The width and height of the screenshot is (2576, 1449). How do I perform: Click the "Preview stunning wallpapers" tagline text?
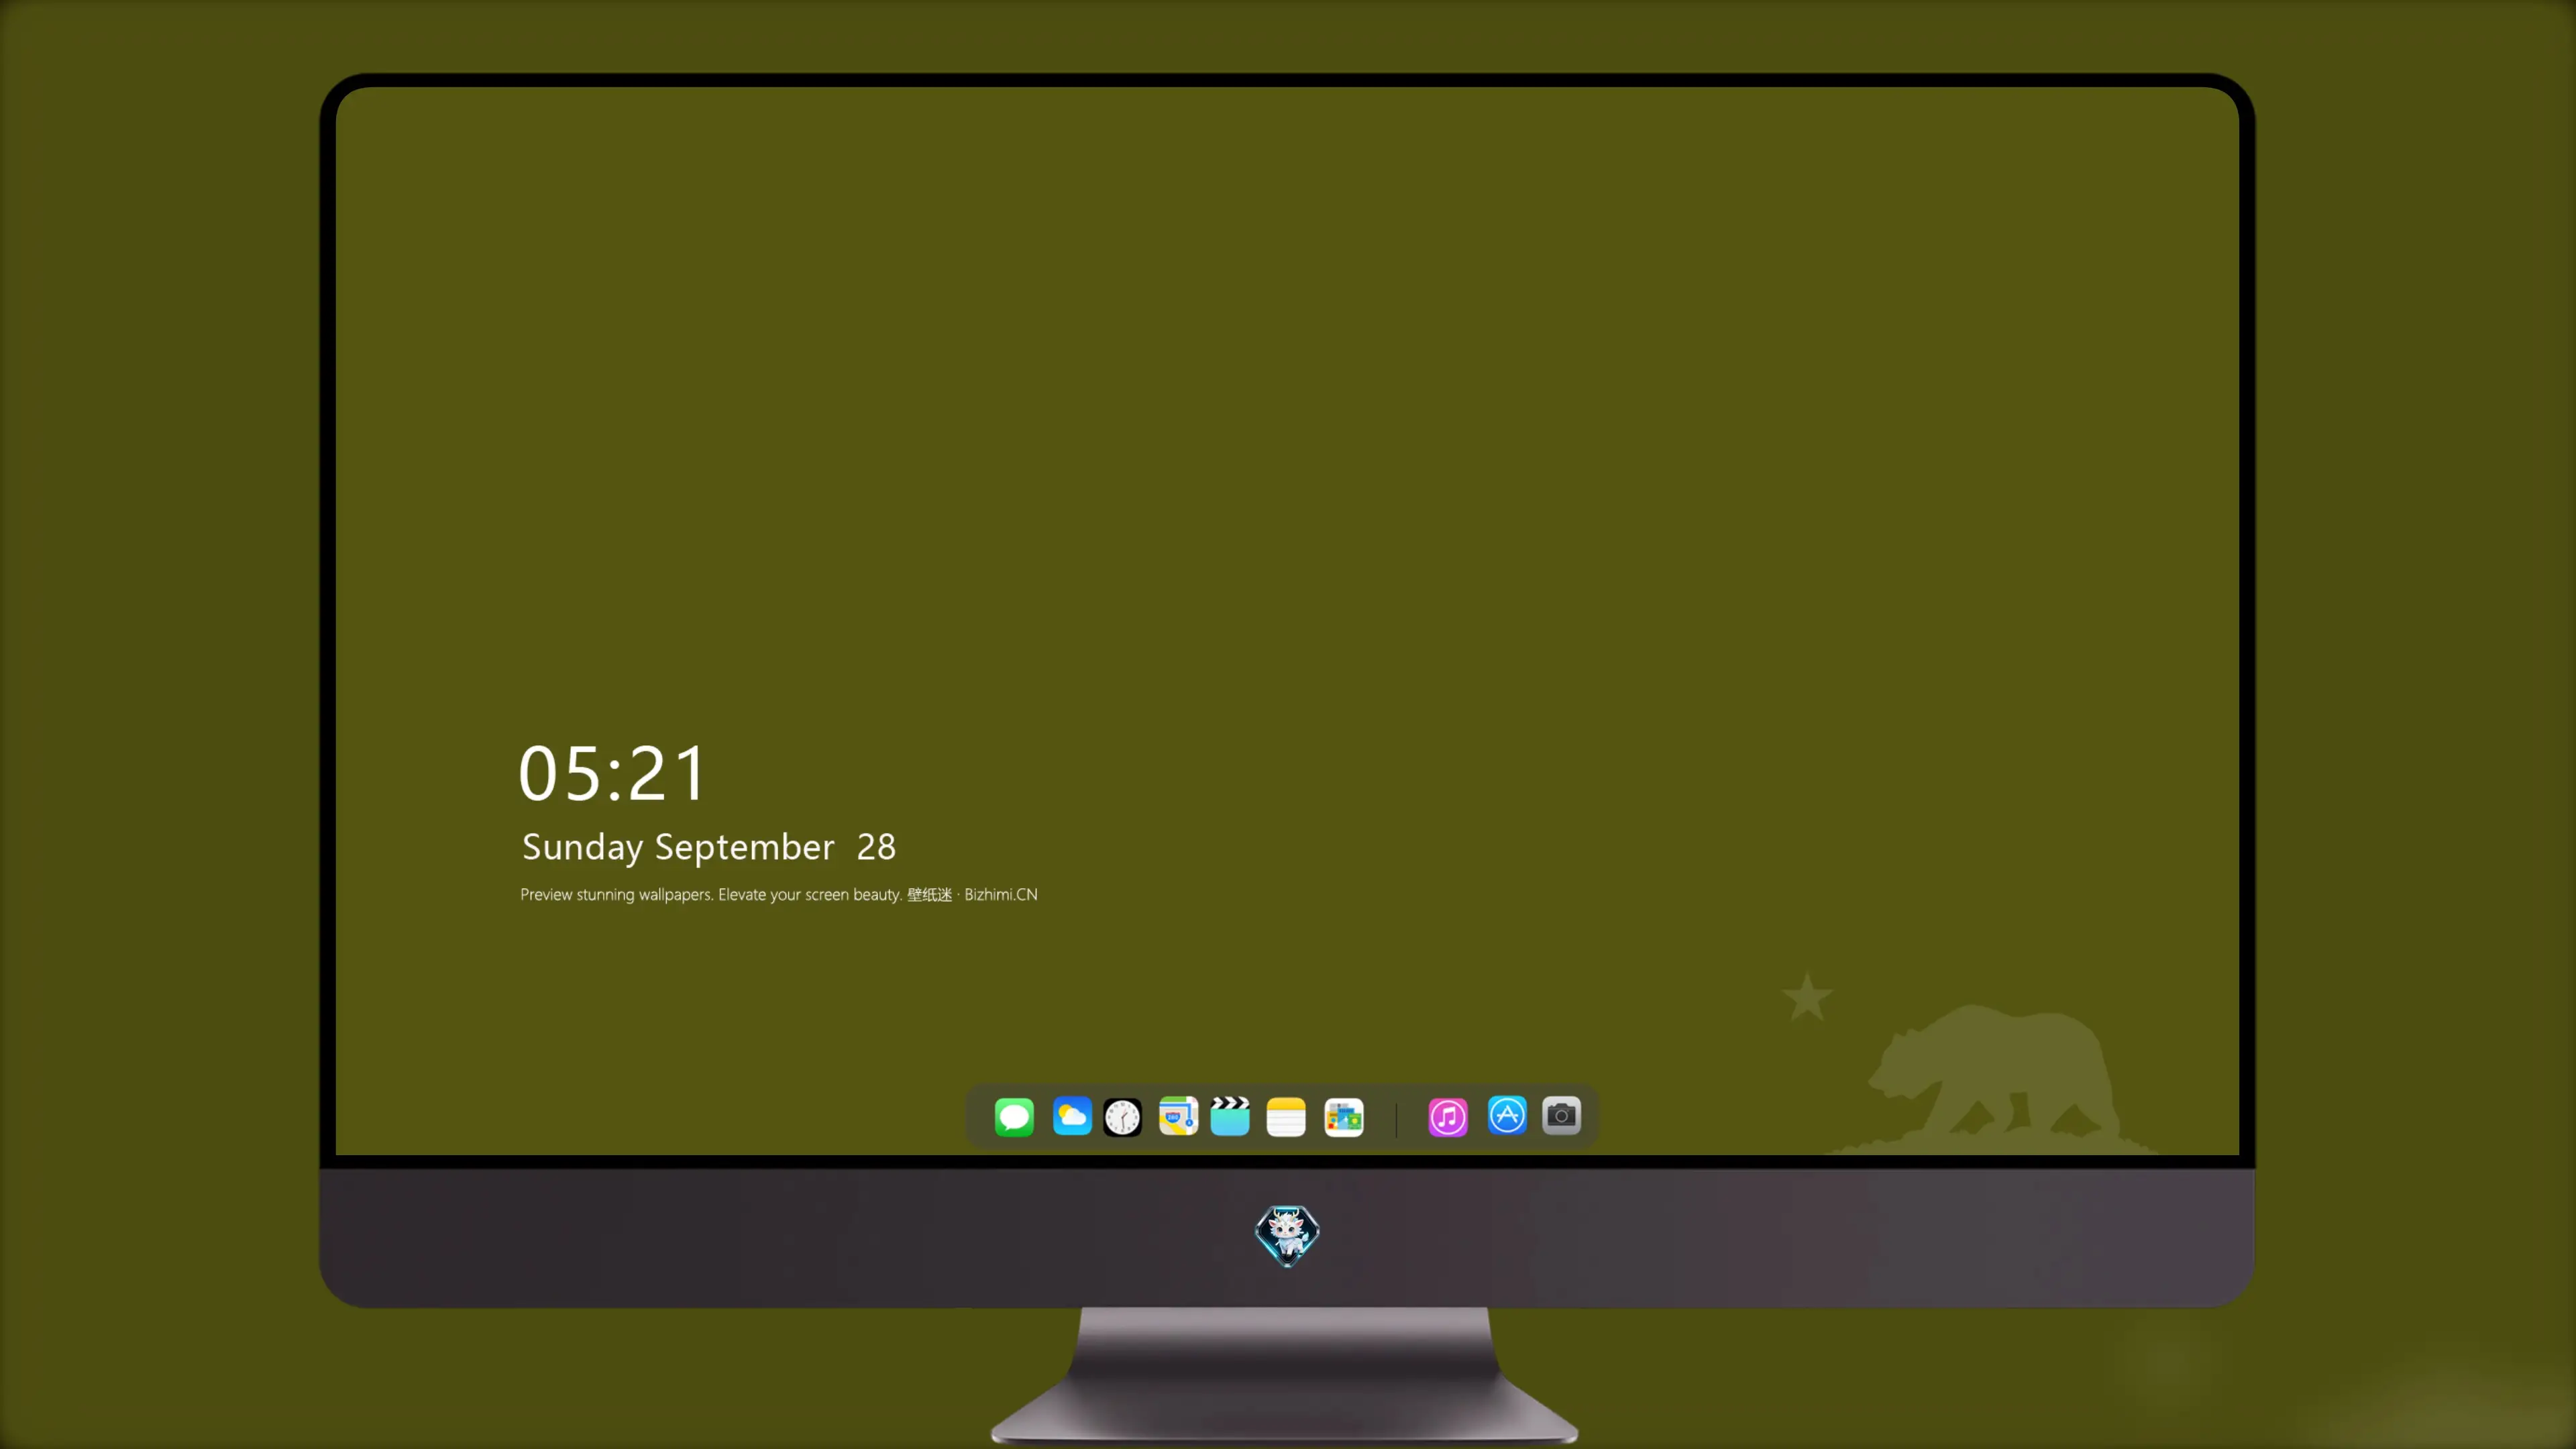(779, 894)
